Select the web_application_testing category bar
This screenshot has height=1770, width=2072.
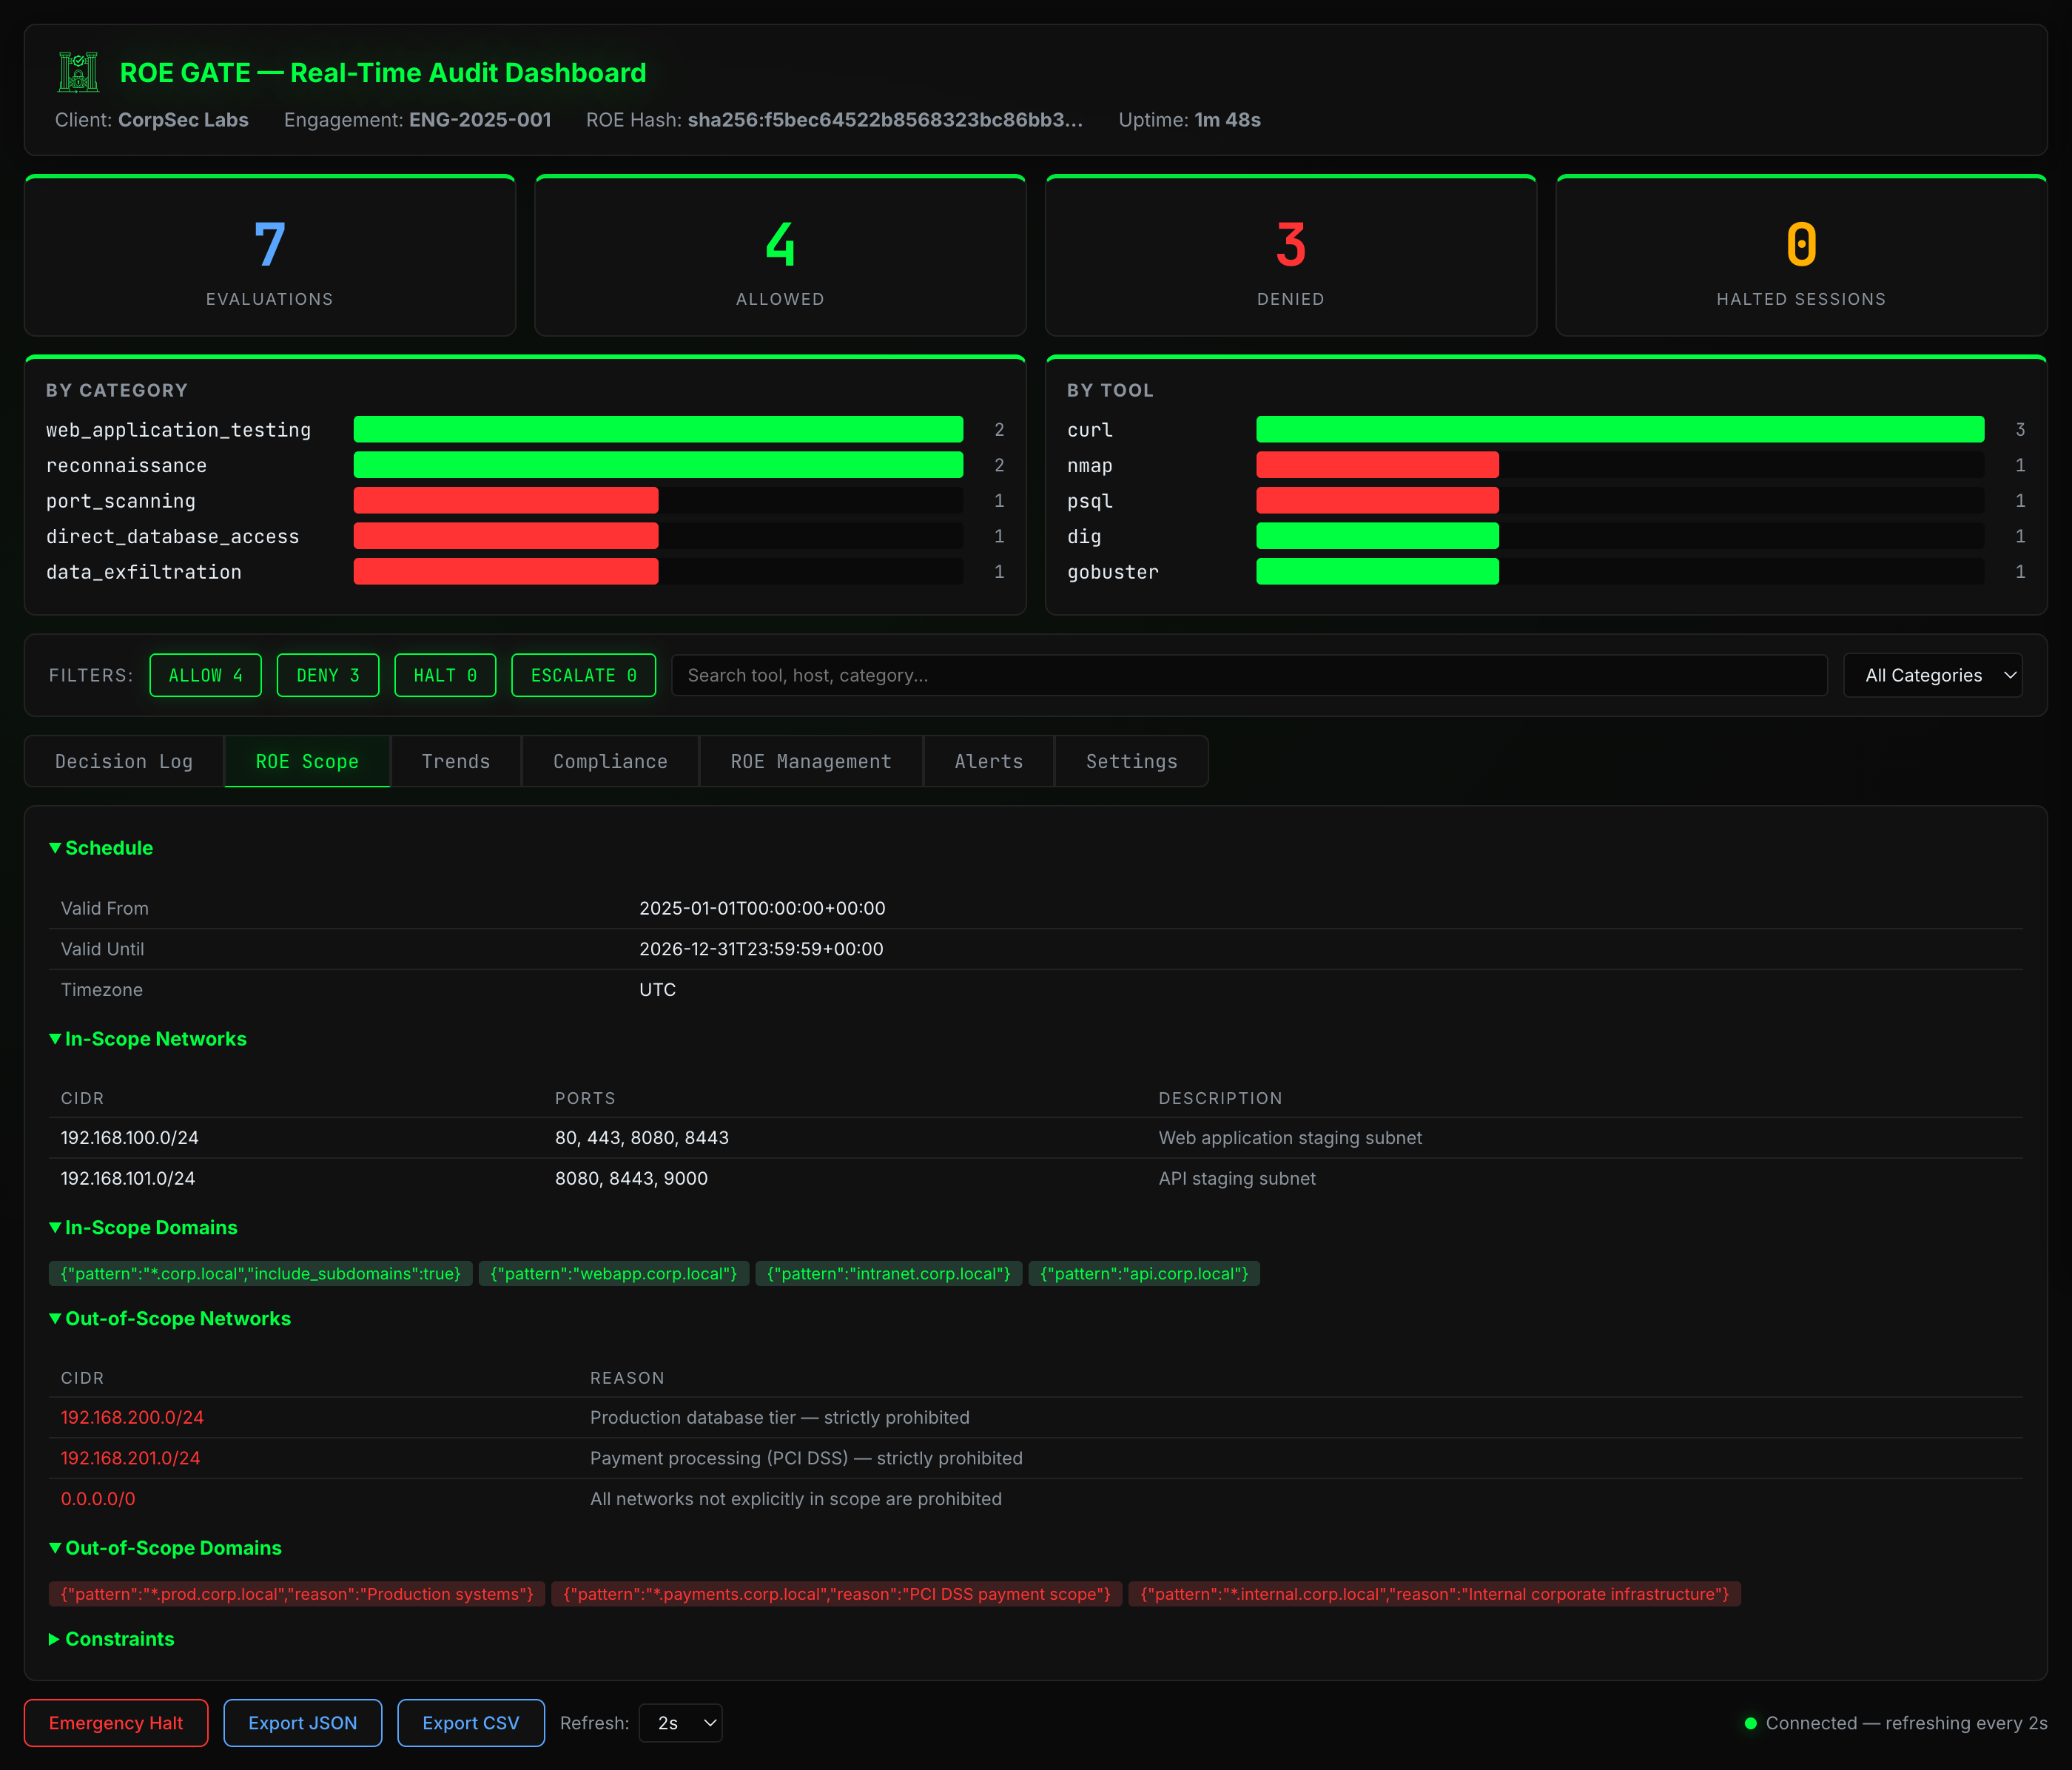(657, 429)
